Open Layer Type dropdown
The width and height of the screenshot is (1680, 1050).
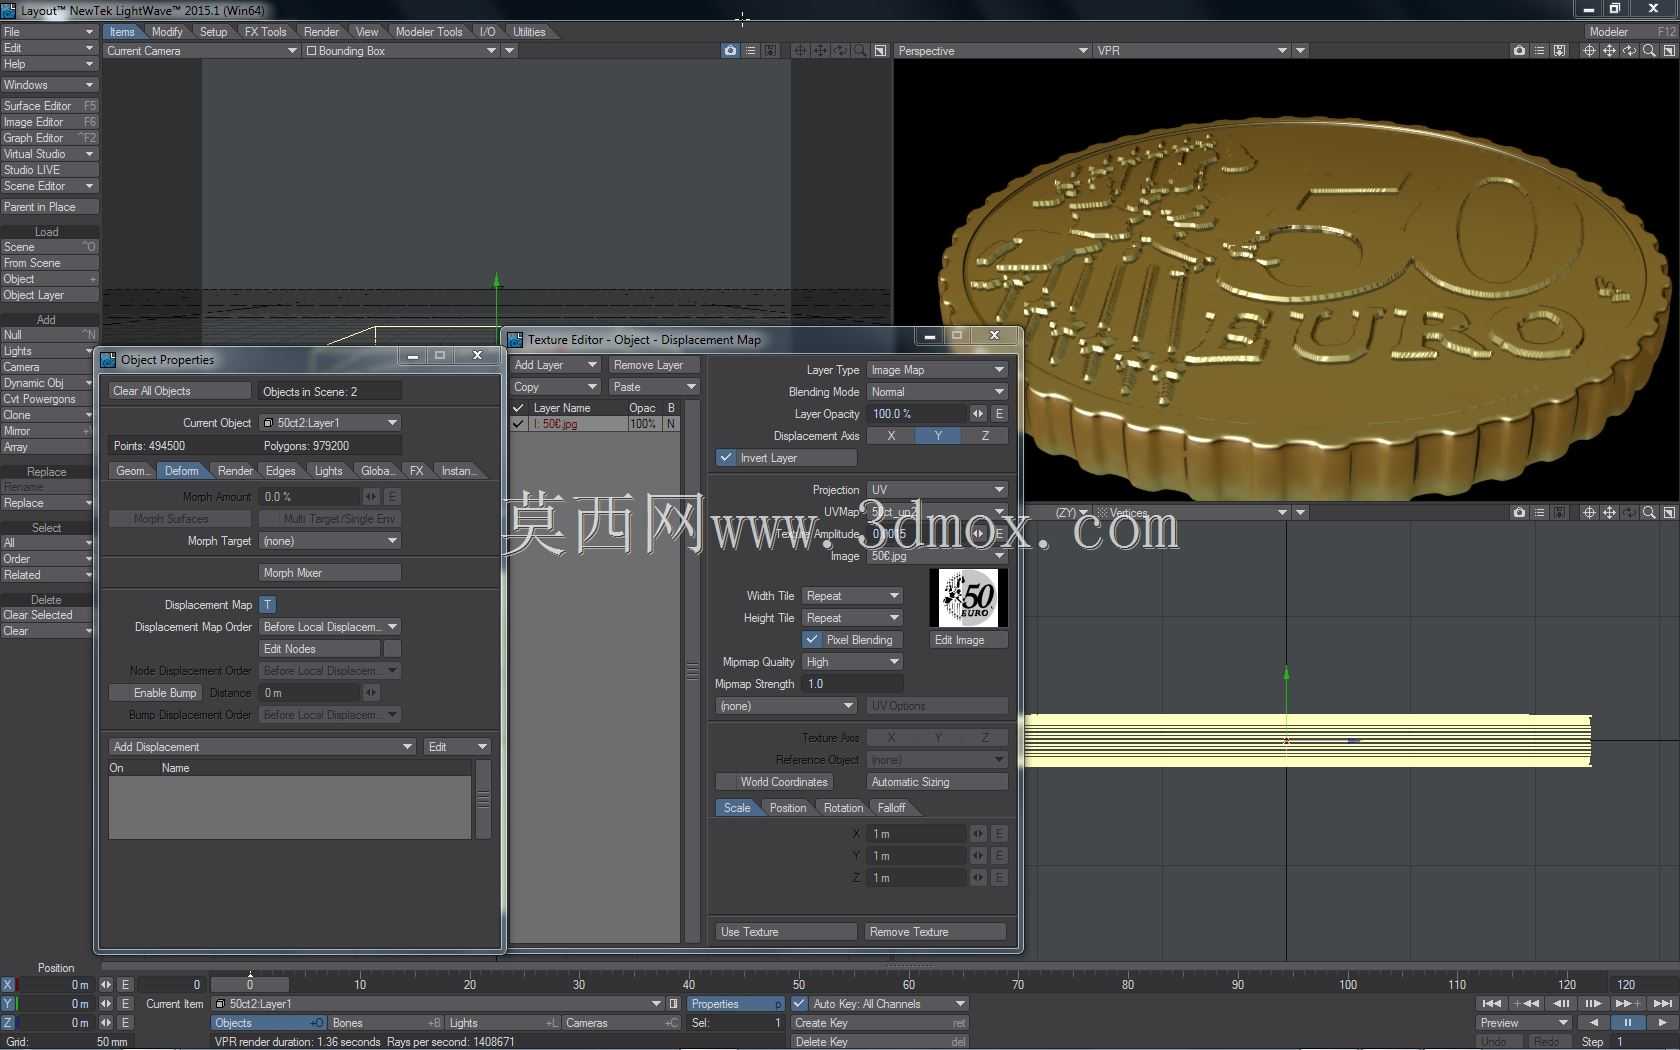(x=937, y=370)
